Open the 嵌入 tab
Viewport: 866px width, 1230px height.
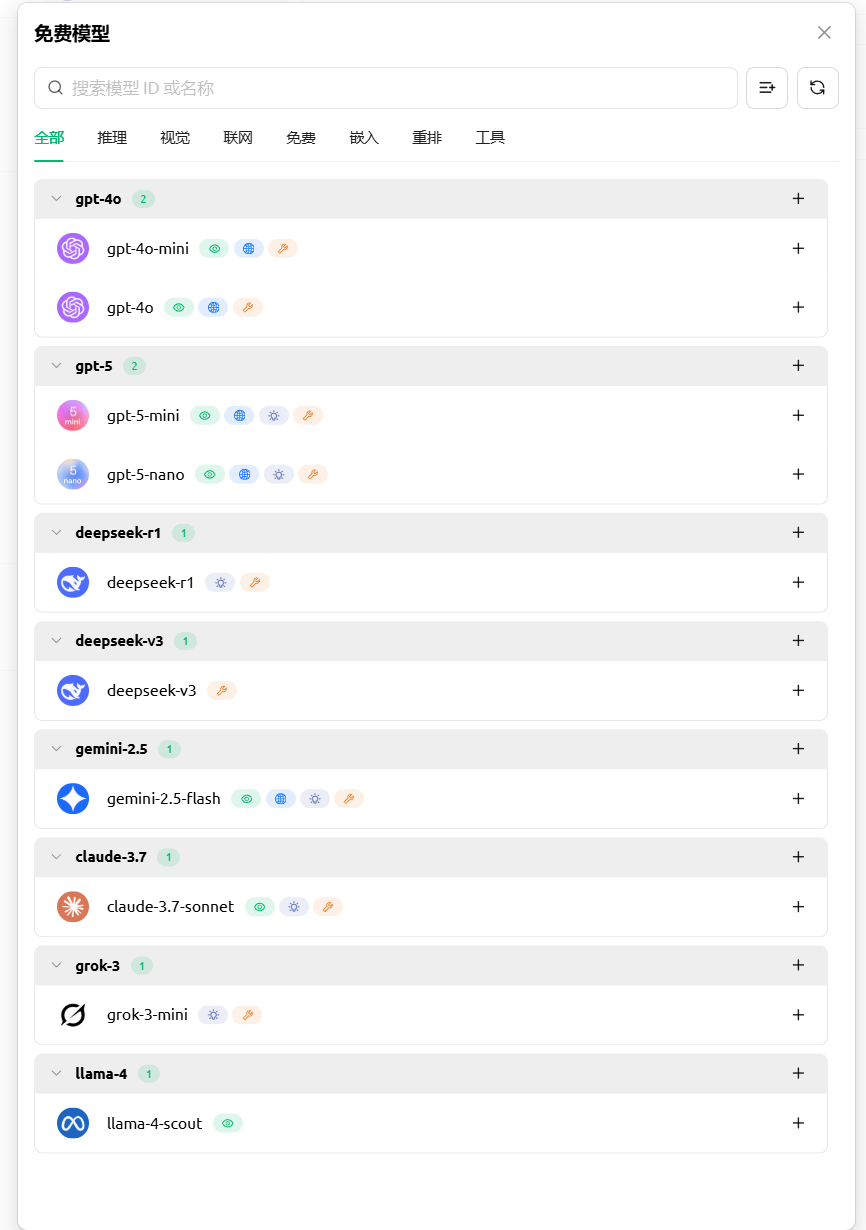364,138
